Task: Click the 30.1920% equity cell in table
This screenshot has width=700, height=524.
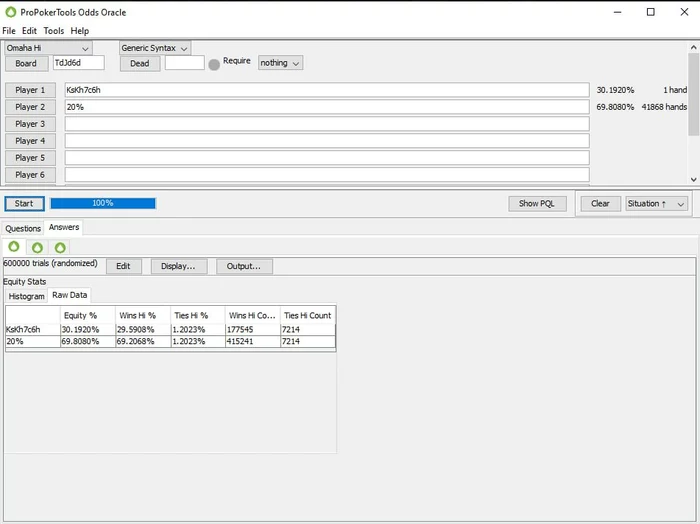Action: (88, 330)
